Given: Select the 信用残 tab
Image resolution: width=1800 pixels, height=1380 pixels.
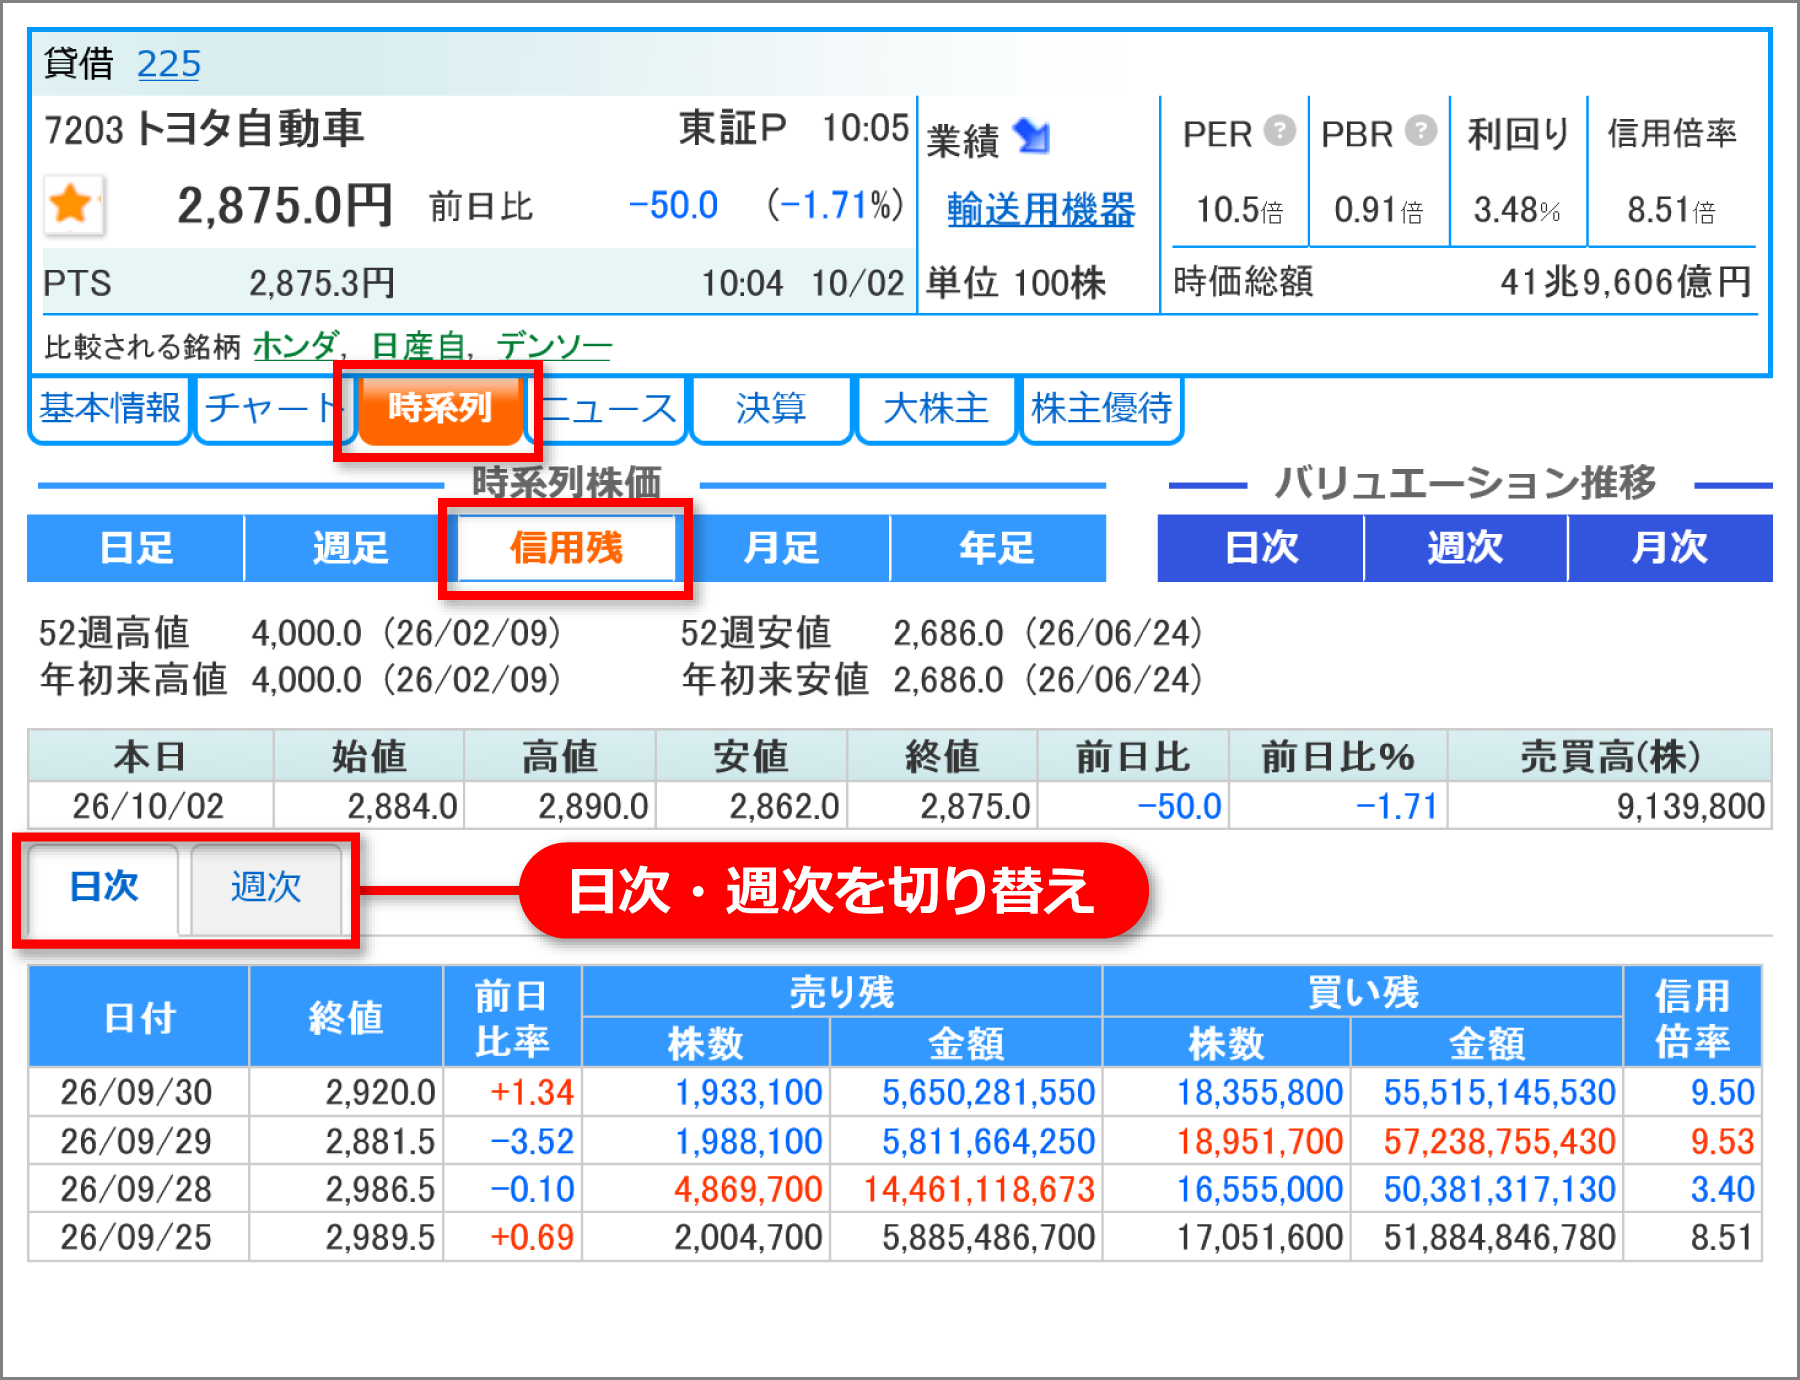Looking at the screenshot, I should (566, 548).
